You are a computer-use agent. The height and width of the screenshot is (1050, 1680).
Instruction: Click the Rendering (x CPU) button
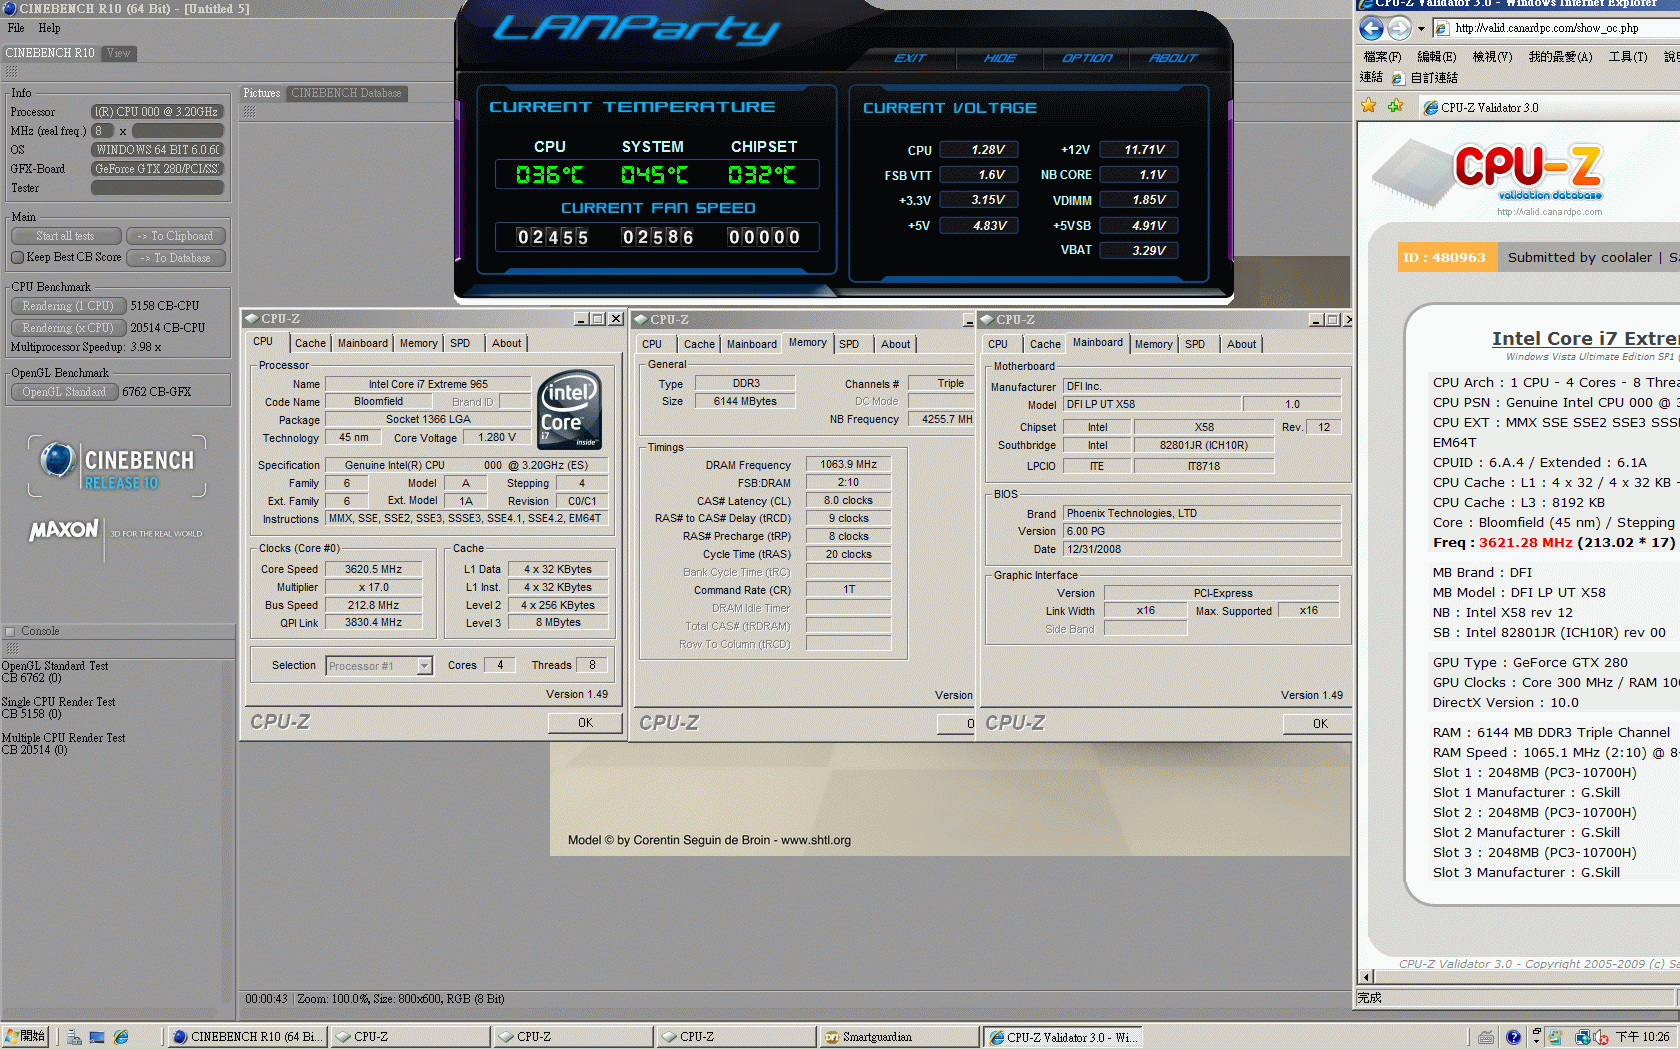(x=68, y=328)
